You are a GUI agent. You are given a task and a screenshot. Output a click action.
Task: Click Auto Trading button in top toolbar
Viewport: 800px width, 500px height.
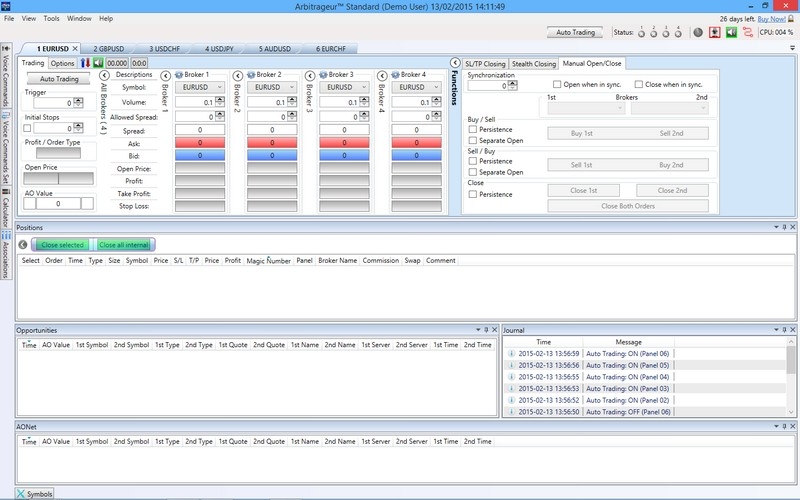575,32
